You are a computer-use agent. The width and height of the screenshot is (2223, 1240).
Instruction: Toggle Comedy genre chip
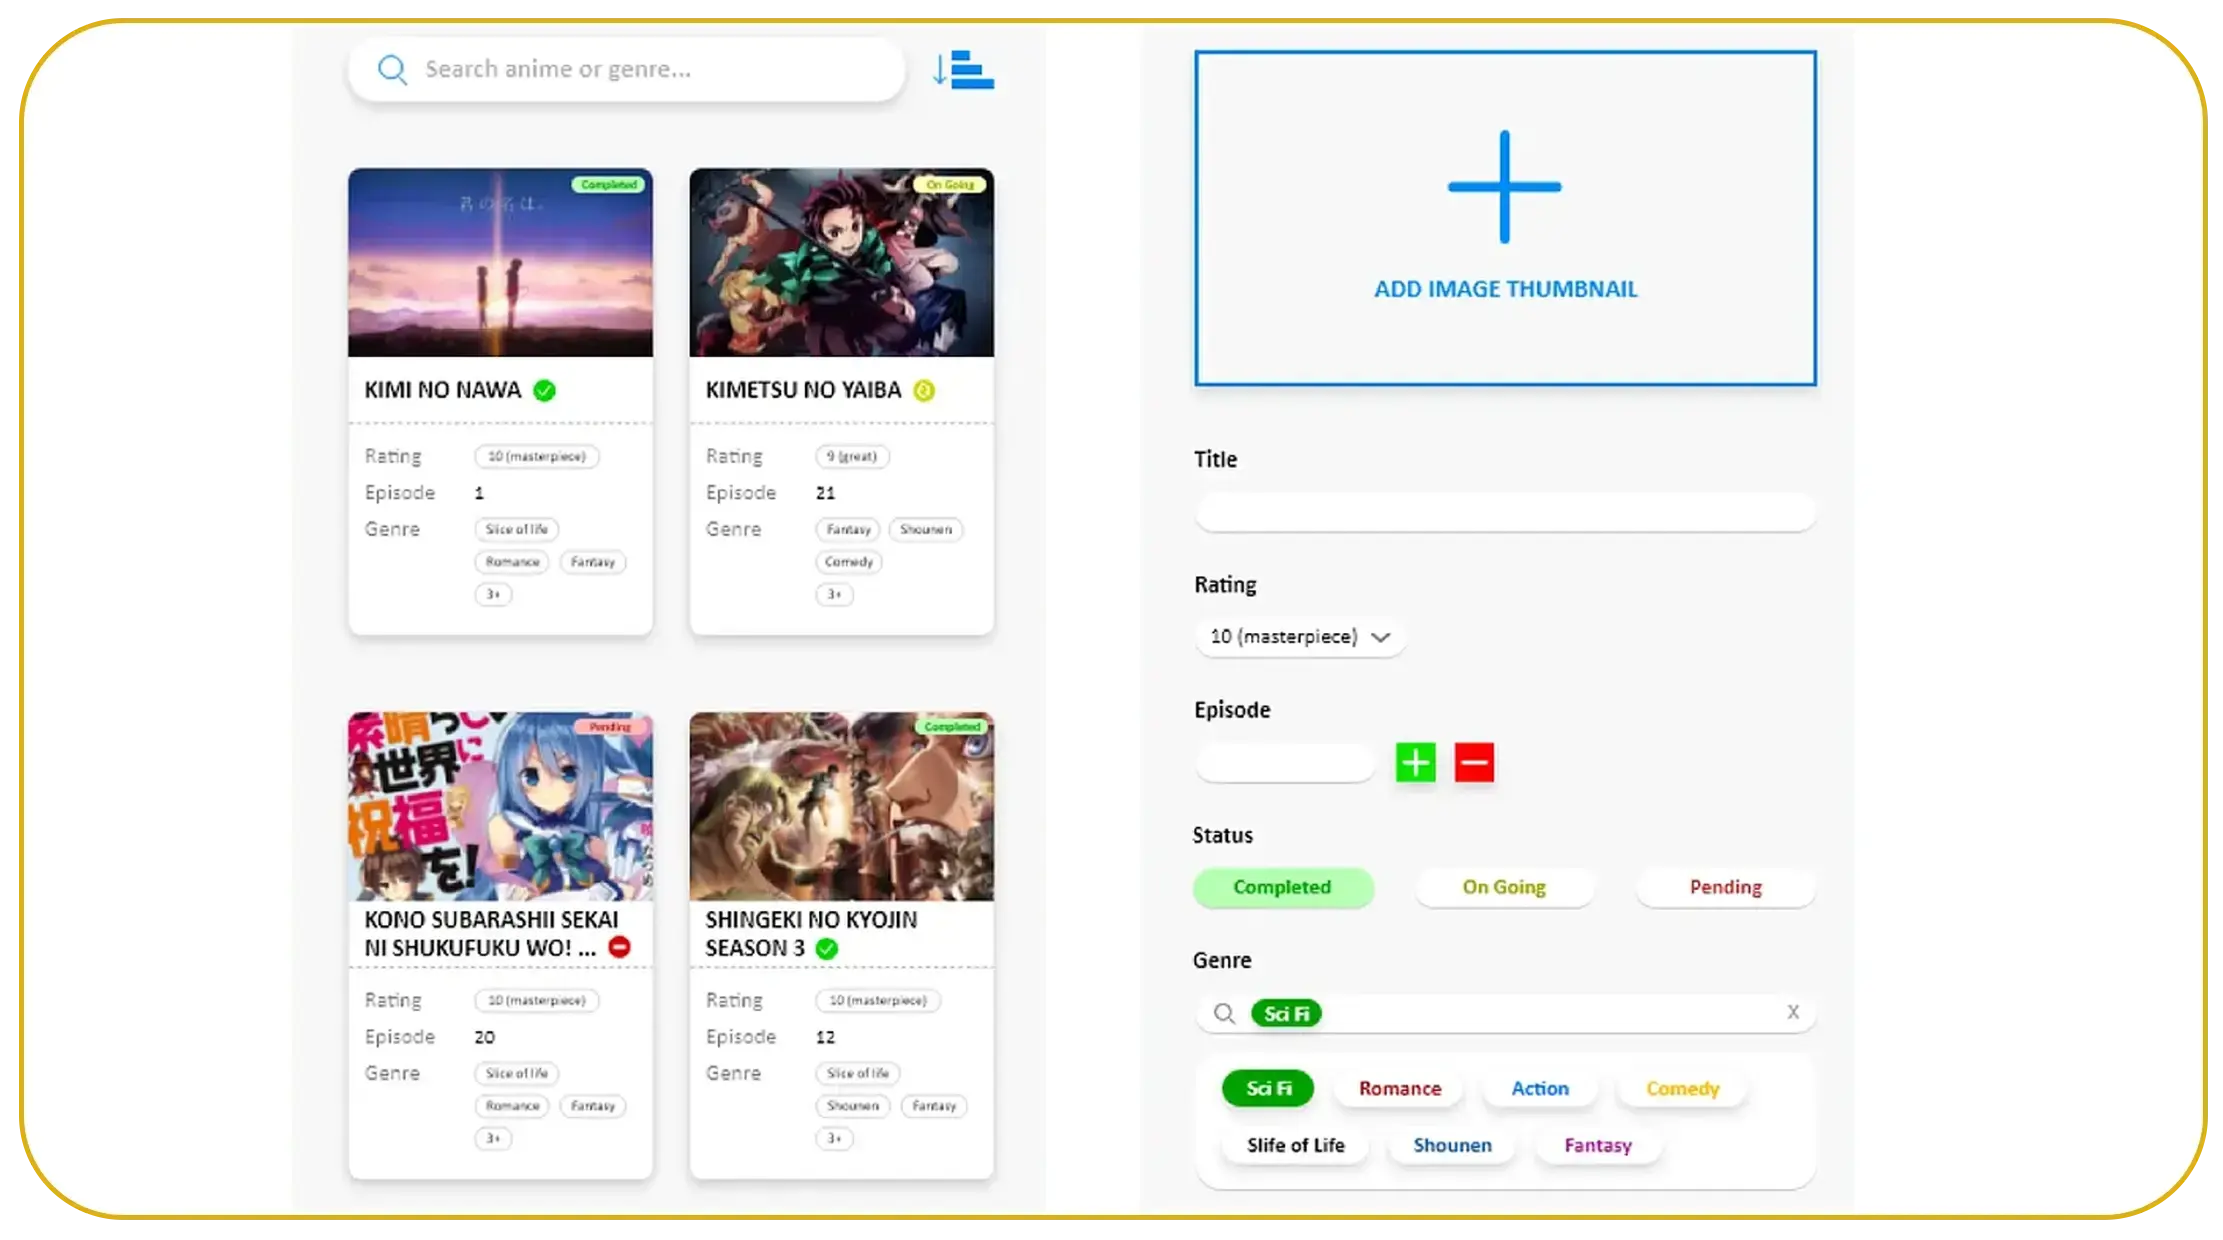click(x=1683, y=1089)
